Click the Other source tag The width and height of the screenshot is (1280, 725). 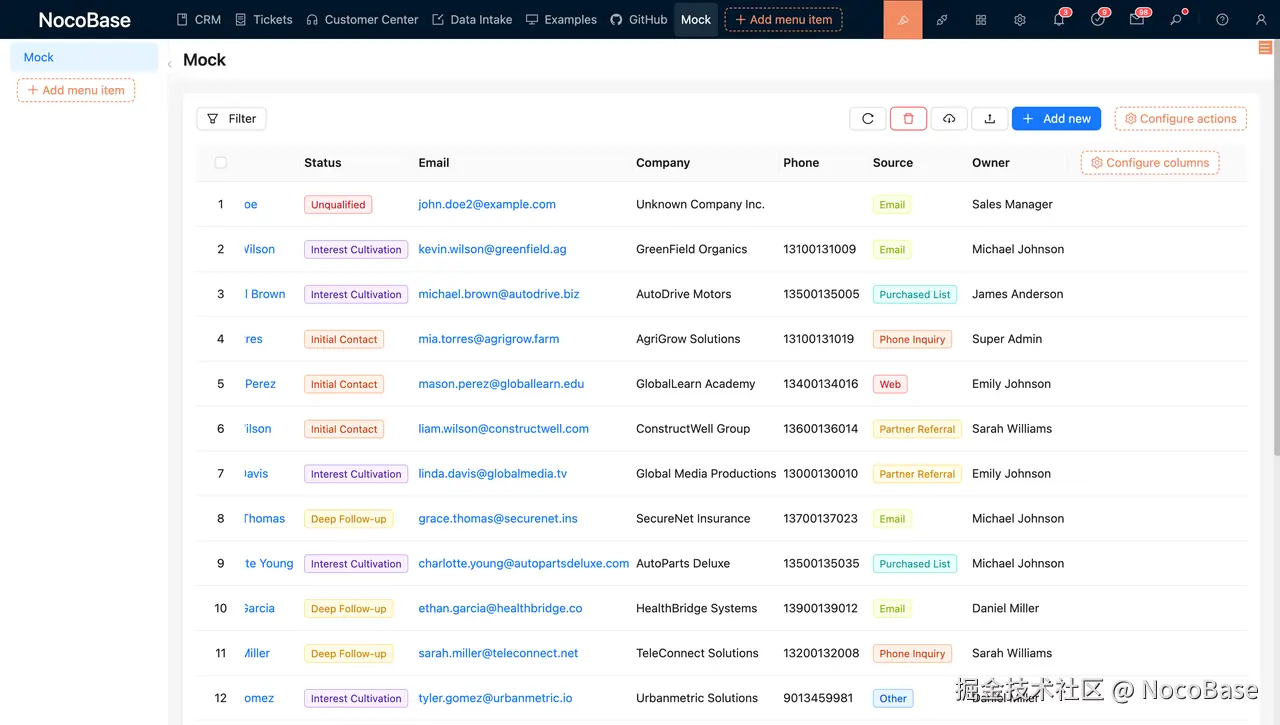[x=893, y=698]
